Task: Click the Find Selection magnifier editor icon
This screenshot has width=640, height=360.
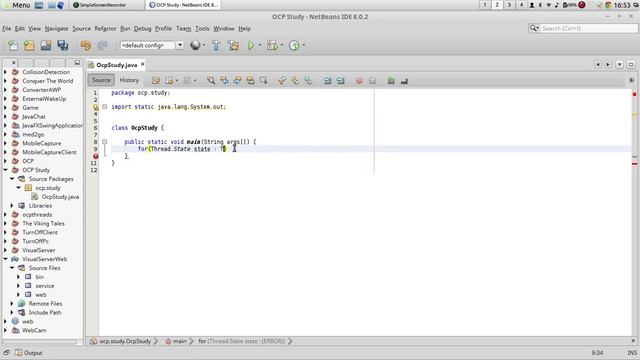Action: [211, 80]
